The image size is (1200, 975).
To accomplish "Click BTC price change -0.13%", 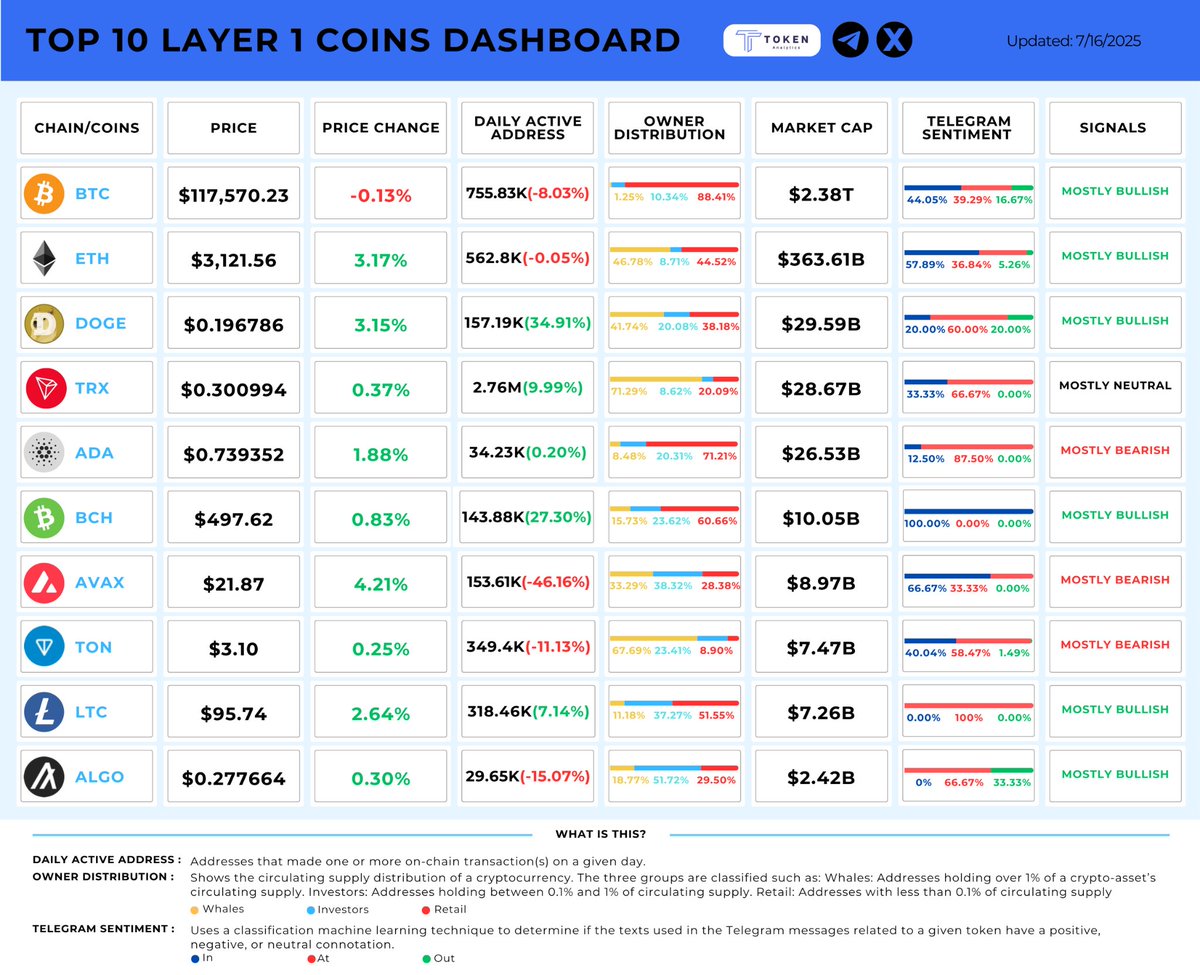I will point(380,196).
